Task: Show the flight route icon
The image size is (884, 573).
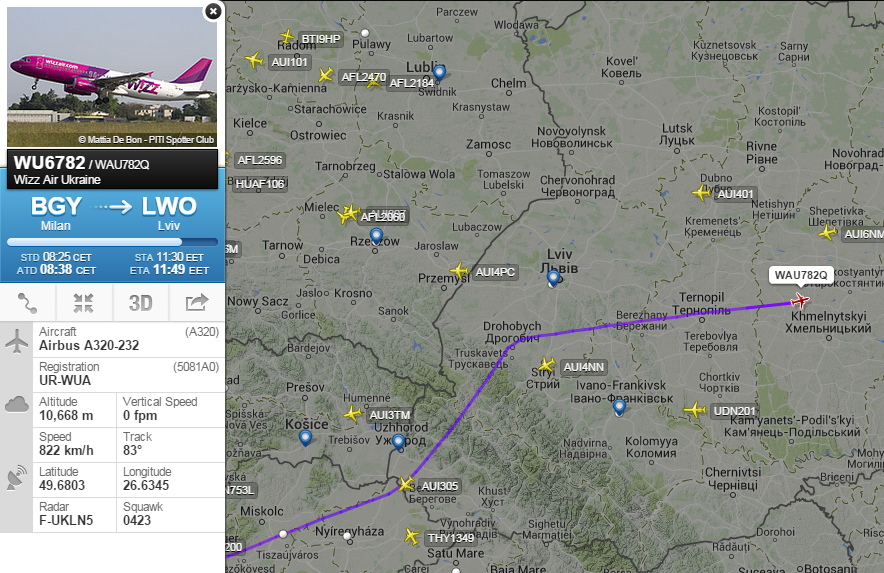Action: click(x=28, y=303)
